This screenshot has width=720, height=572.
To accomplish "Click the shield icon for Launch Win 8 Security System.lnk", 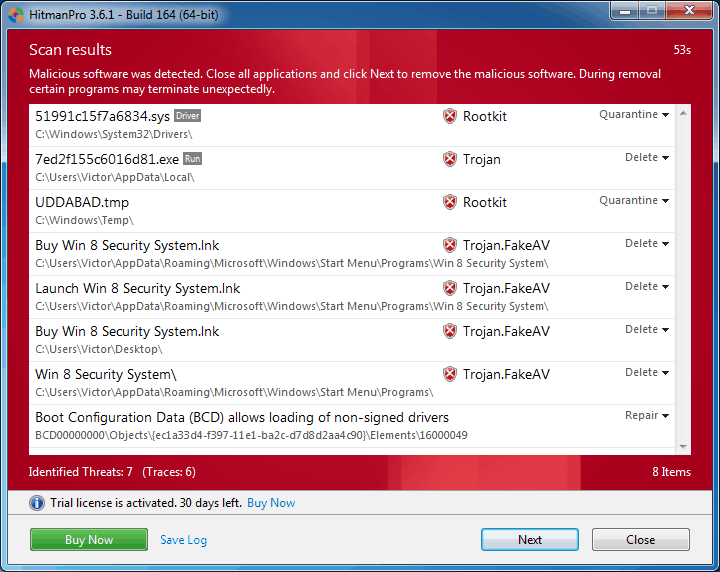I will click(450, 288).
